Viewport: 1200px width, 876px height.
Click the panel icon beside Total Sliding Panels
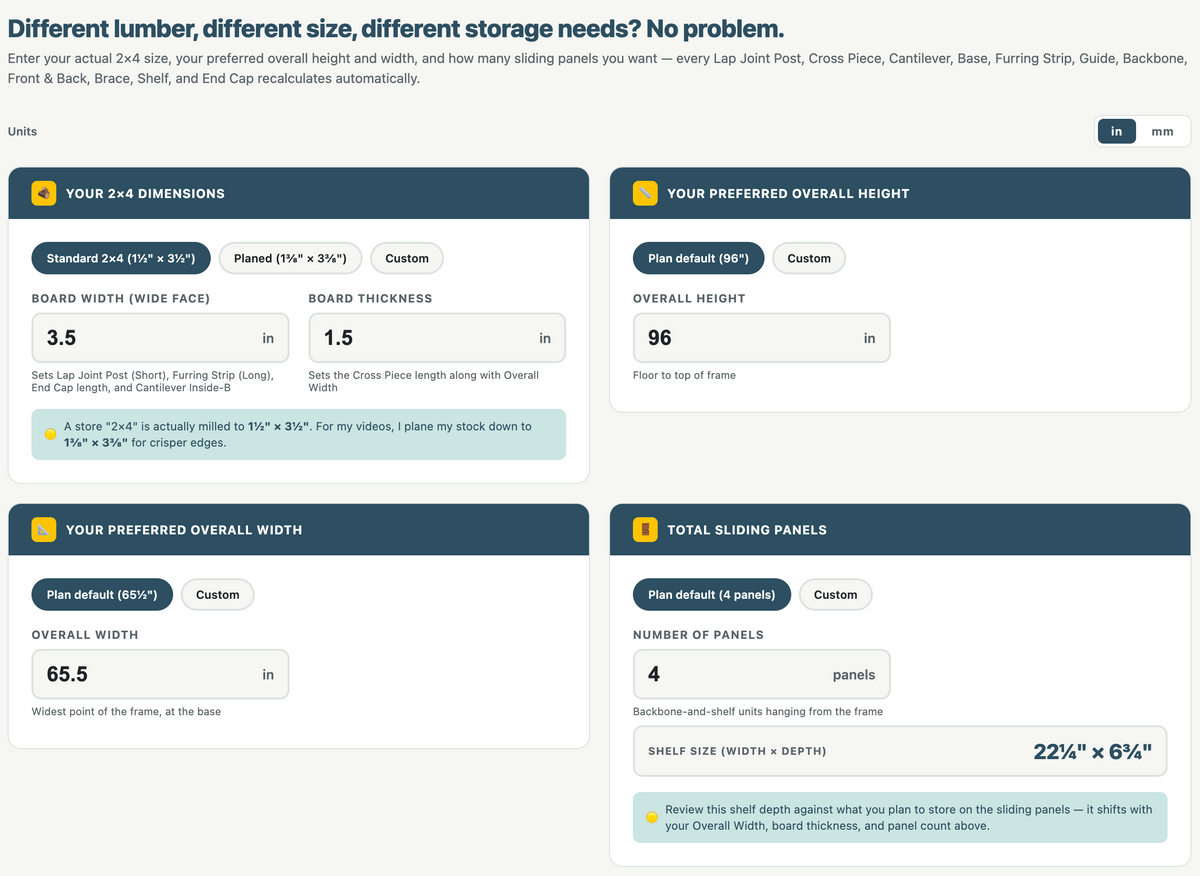tap(645, 529)
